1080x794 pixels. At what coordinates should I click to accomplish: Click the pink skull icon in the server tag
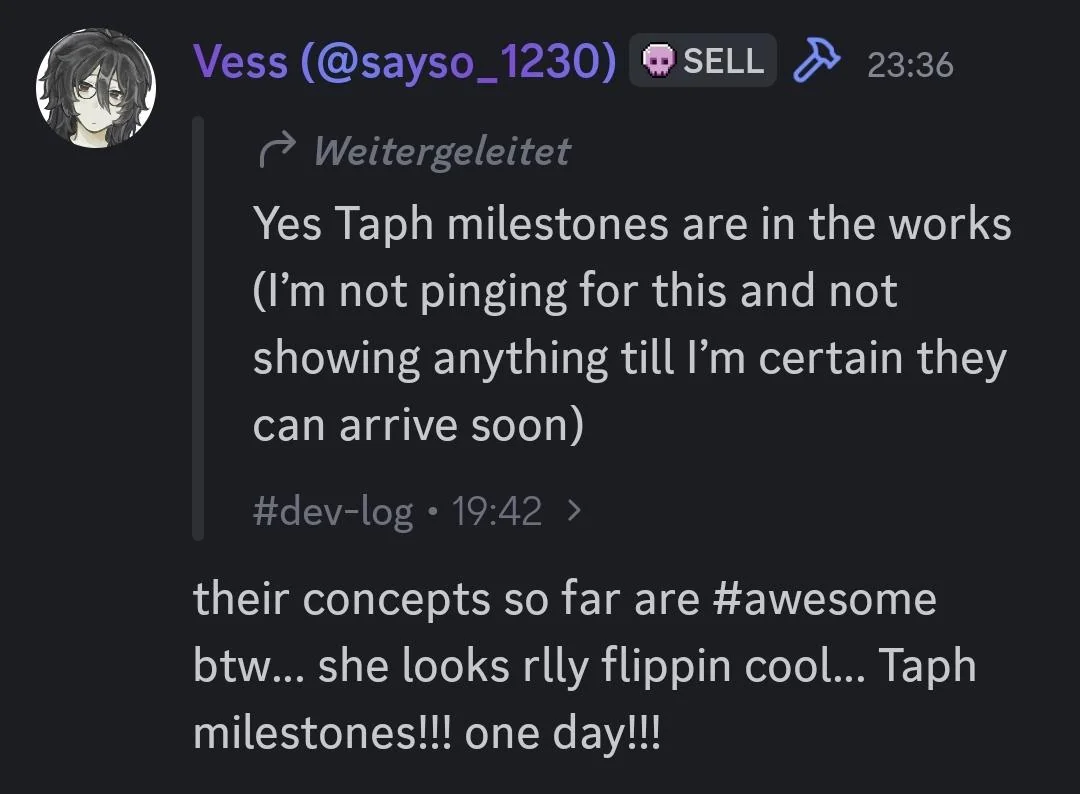point(656,62)
